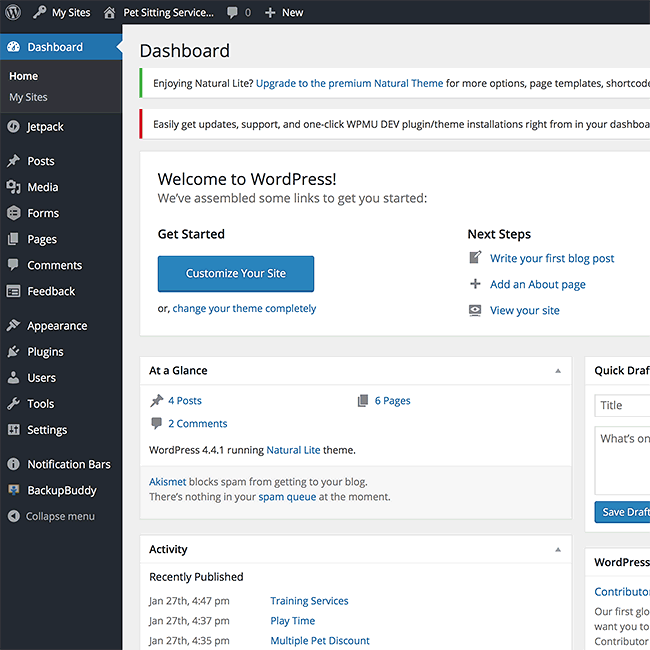This screenshot has width=650, height=650.
Task: Open the spam queue link
Action: 287,497
